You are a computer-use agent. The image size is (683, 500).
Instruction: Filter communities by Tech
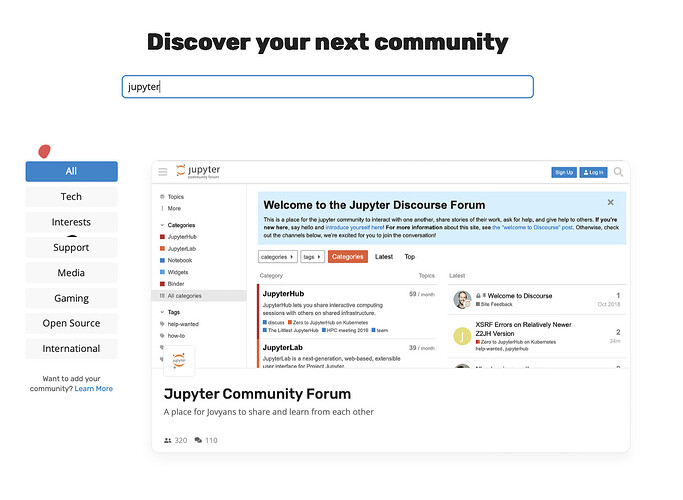71,197
